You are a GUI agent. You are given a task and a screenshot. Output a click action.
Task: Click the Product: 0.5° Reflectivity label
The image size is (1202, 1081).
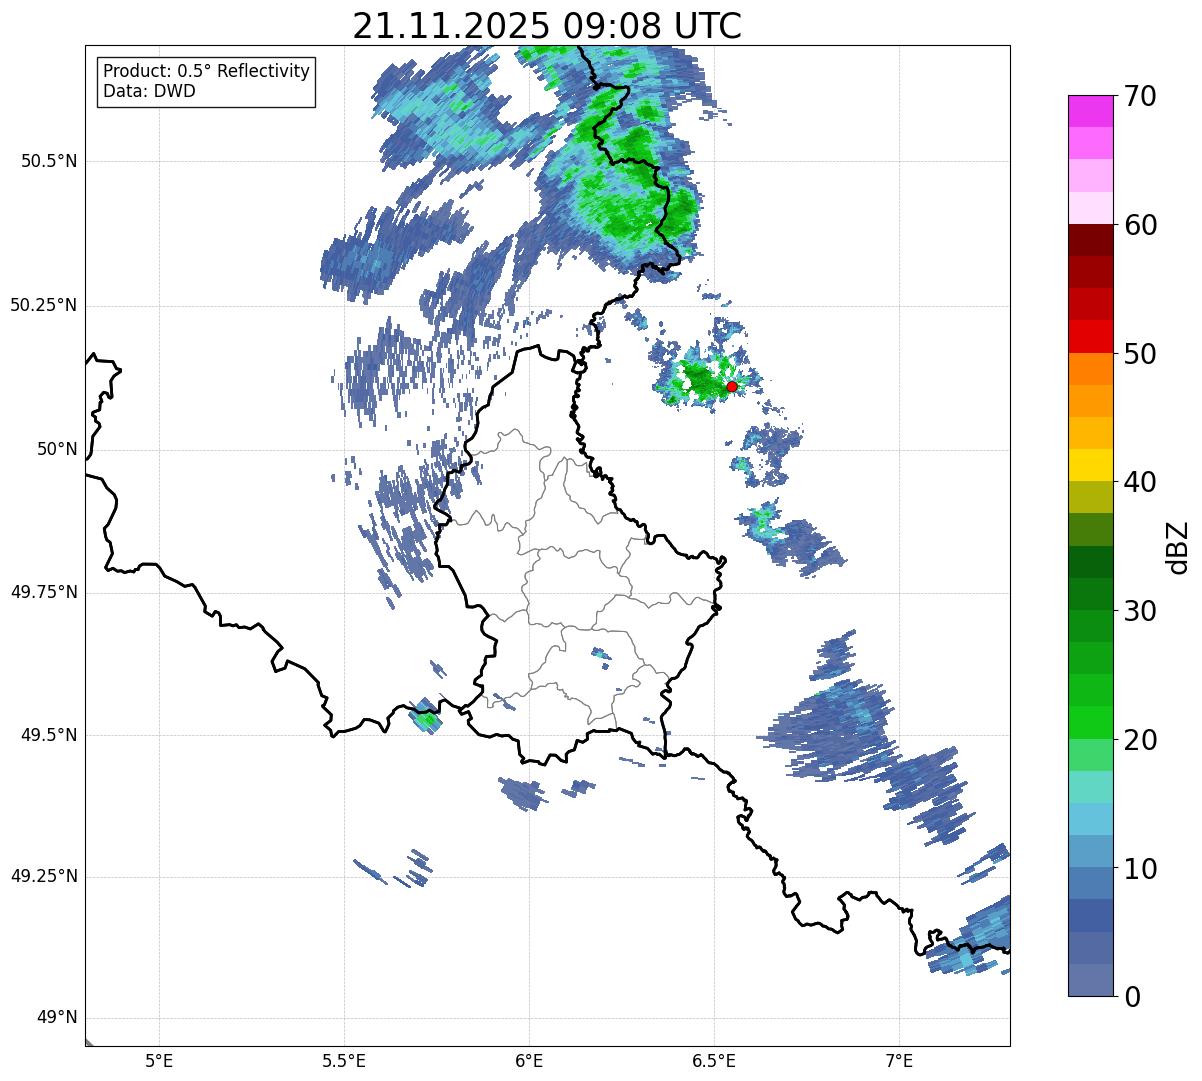[x=206, y=71]
